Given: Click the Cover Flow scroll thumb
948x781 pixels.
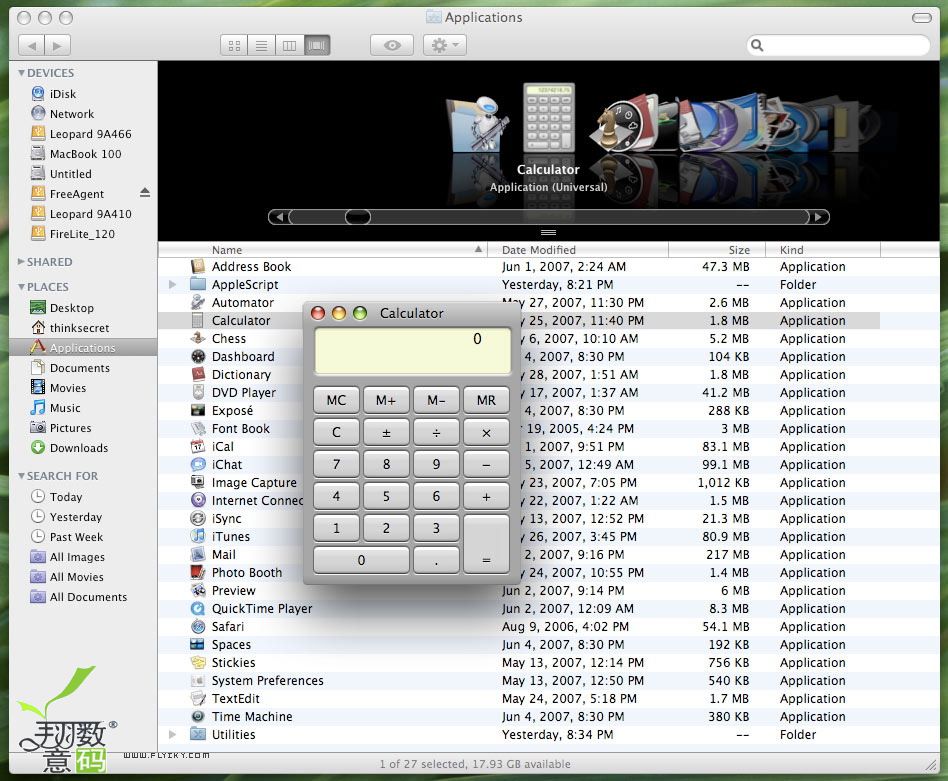Looking at the screenshot, I should [357, 216].
